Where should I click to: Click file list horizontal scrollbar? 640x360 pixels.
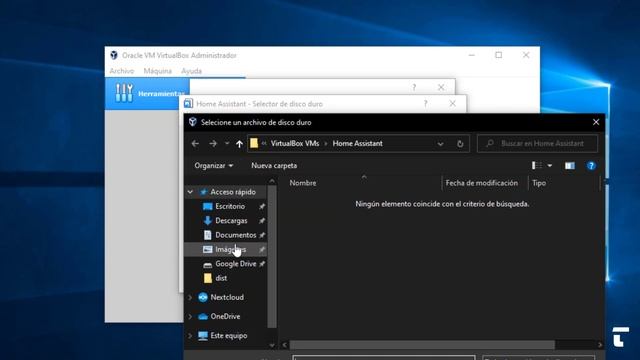pos(422,345)
